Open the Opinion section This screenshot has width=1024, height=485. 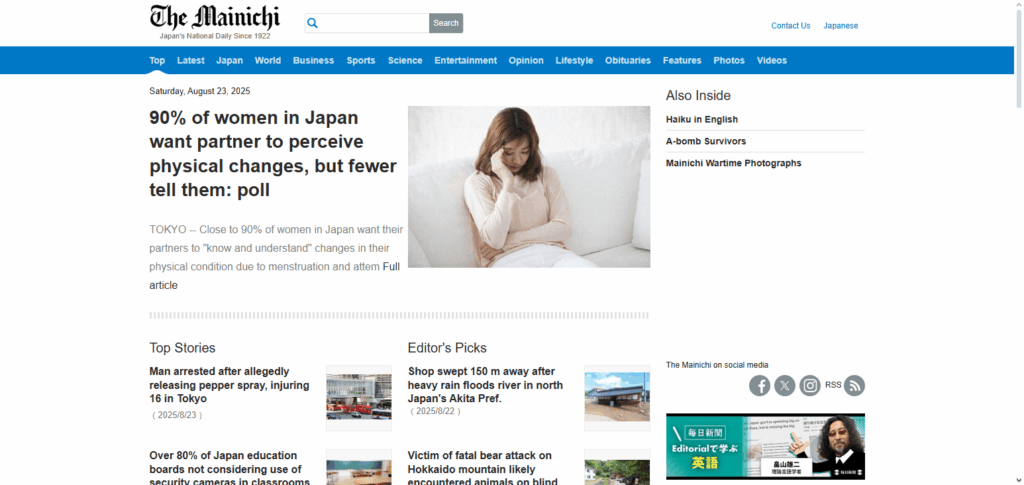click(526, 60)
